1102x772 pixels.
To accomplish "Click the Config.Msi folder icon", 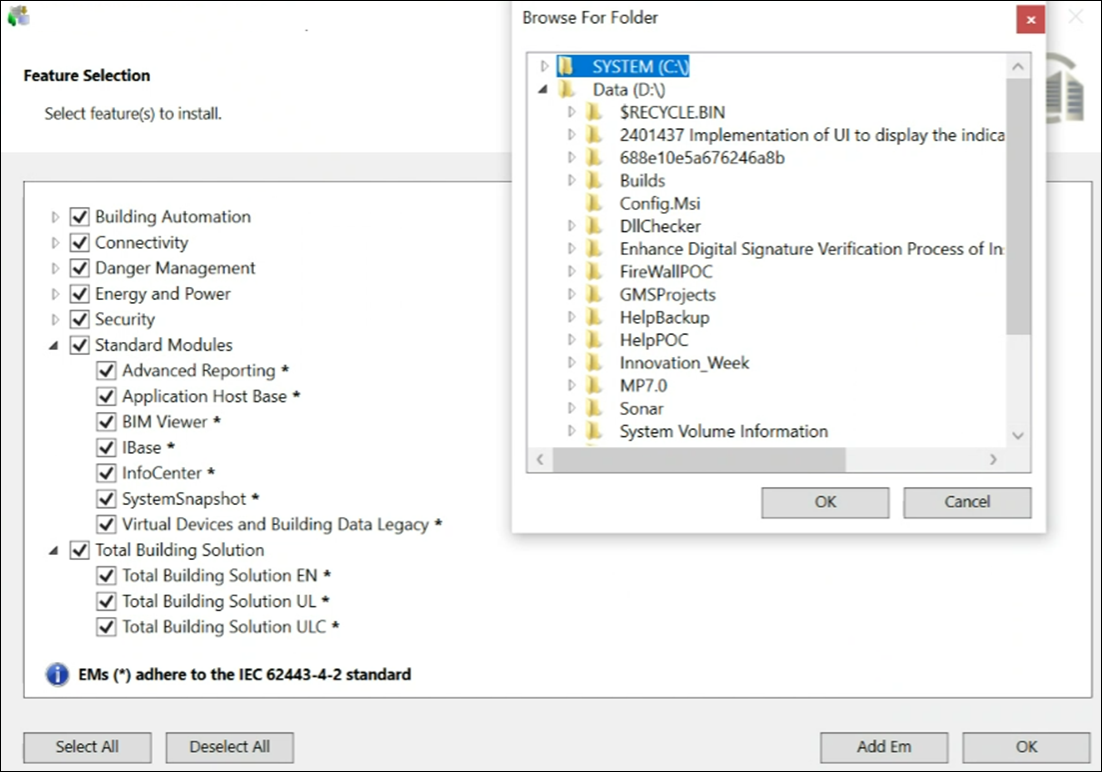I will (x=594, y=204).
